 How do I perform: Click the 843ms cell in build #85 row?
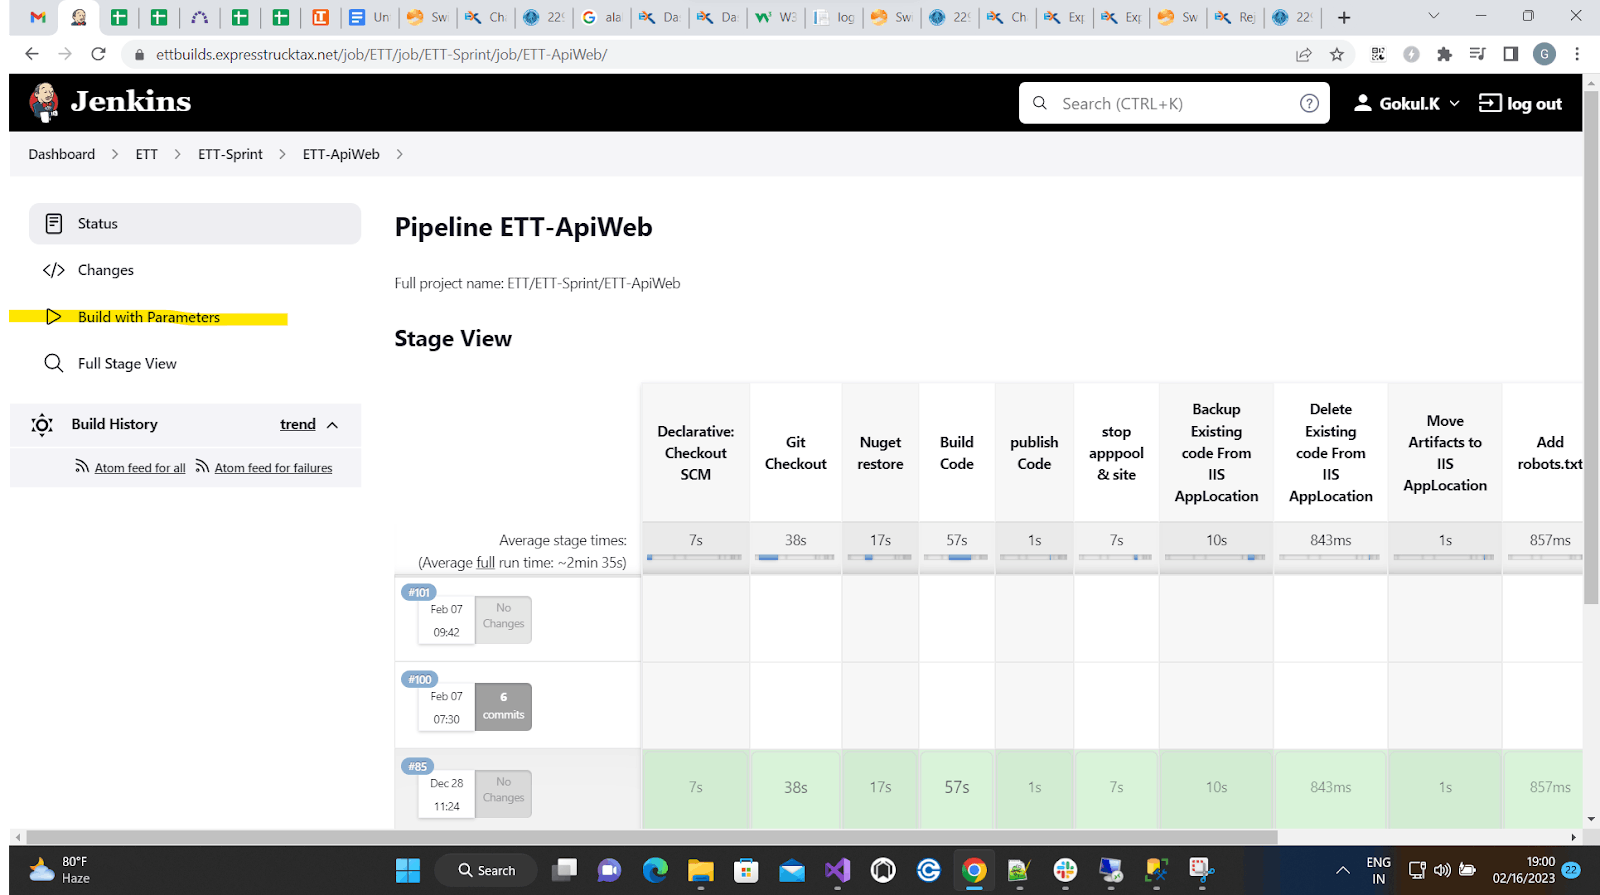[1331, 787]
